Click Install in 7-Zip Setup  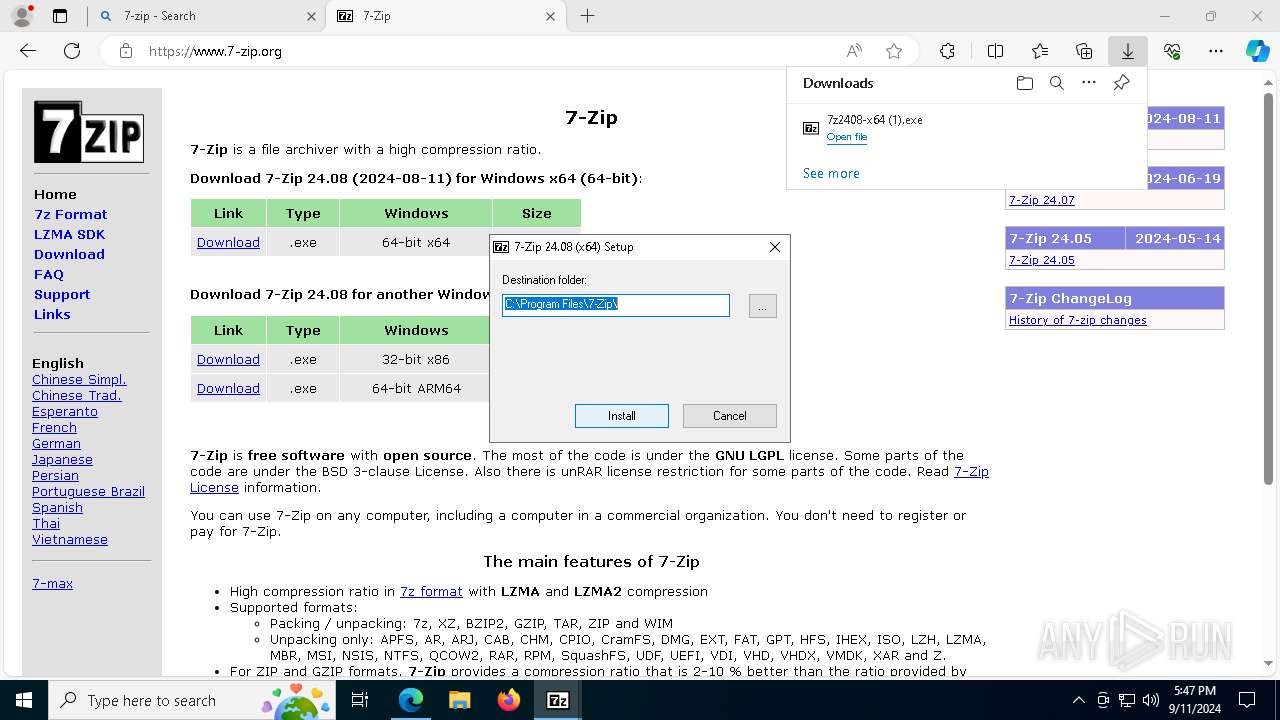coord(622,416)
